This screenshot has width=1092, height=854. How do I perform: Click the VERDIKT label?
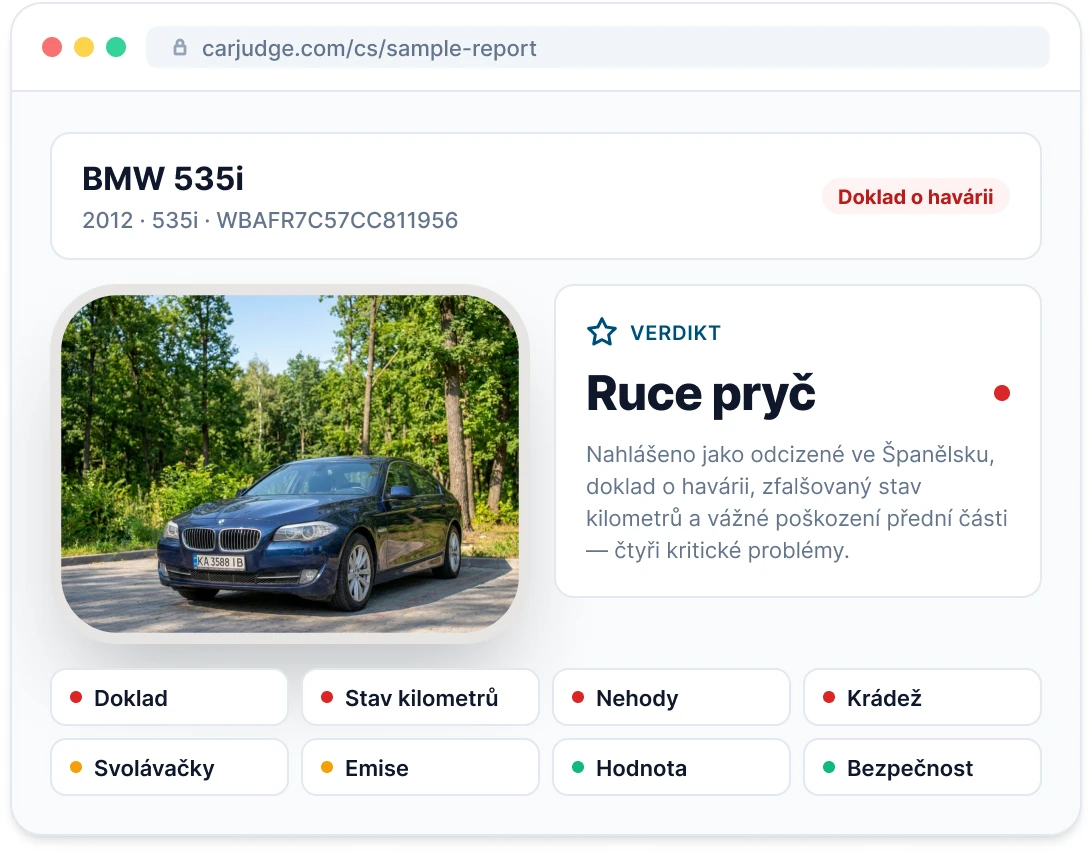675,333
